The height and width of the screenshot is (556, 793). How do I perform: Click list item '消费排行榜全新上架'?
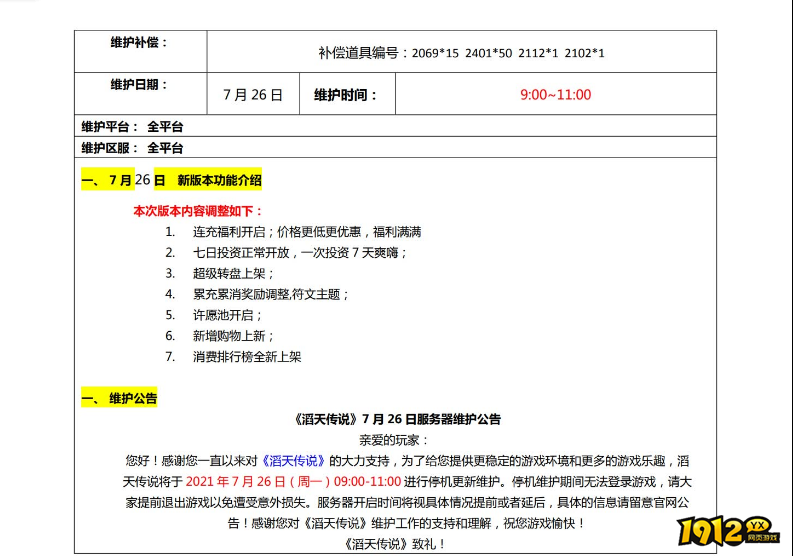(247, 357)
